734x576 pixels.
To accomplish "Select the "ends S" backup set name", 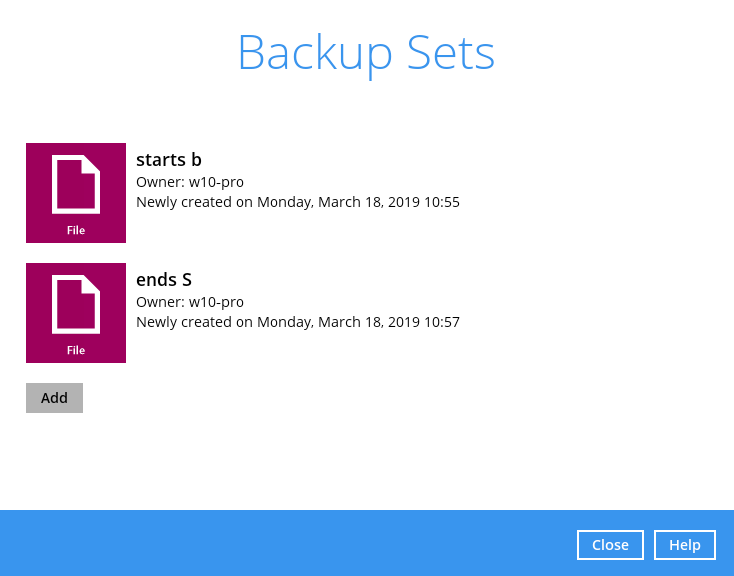I will pyautogui.click(x=164, y=280).
